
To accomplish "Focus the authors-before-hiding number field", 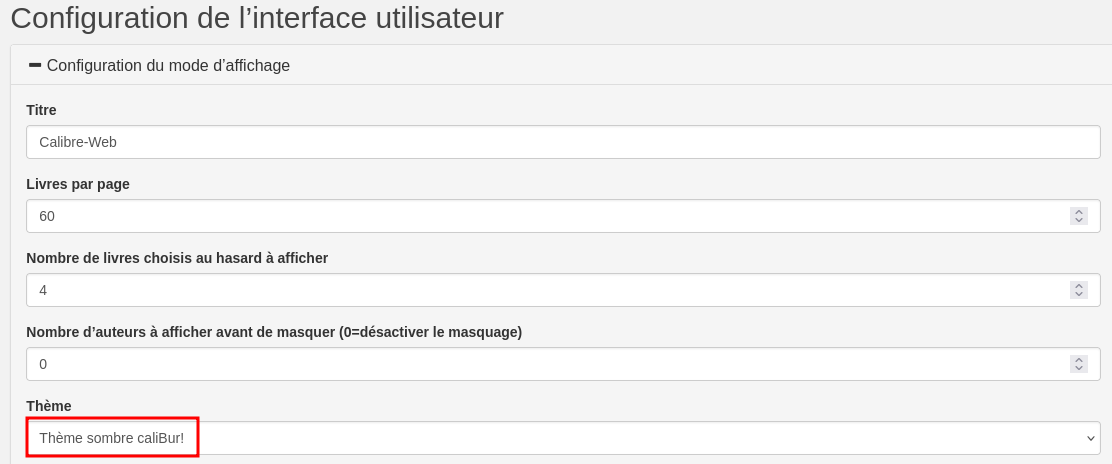I will coord(545,364).
